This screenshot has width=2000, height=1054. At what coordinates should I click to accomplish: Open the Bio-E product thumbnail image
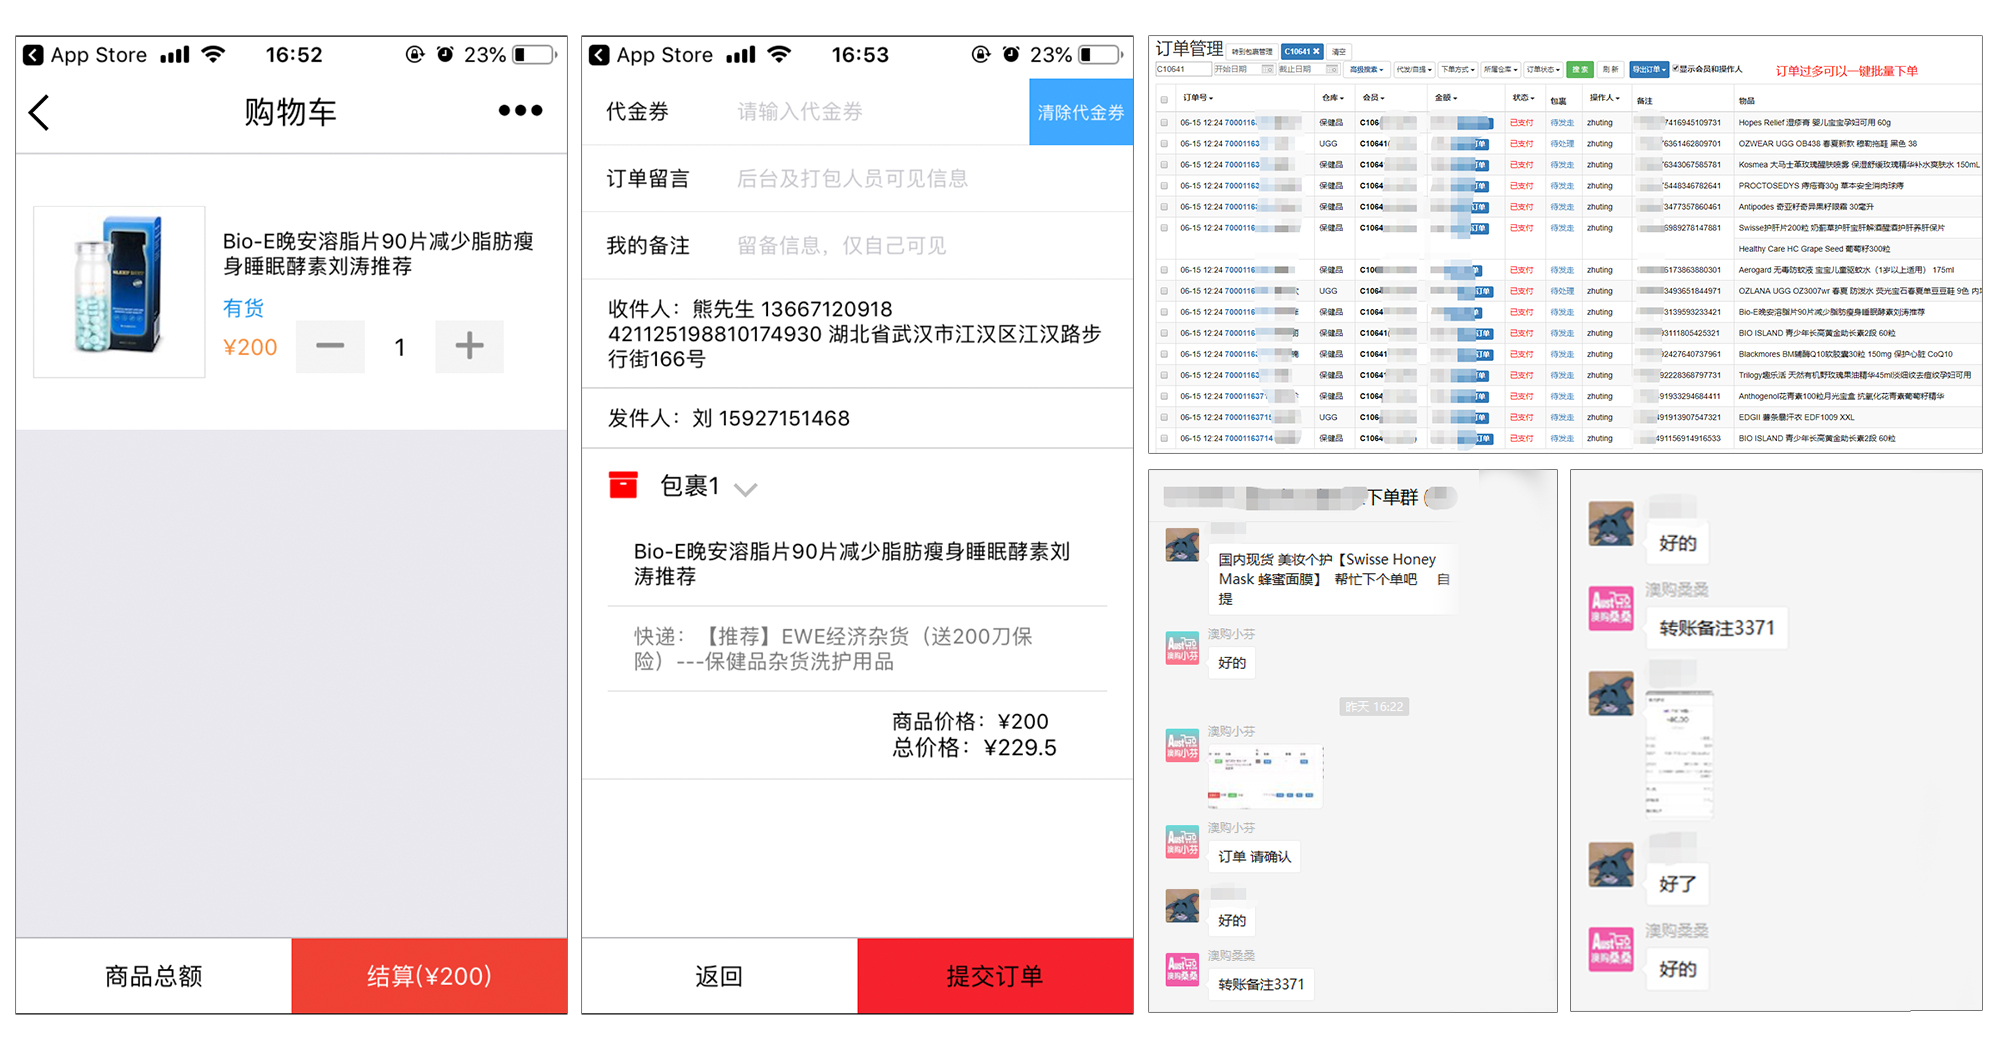(x=119, y=291)
